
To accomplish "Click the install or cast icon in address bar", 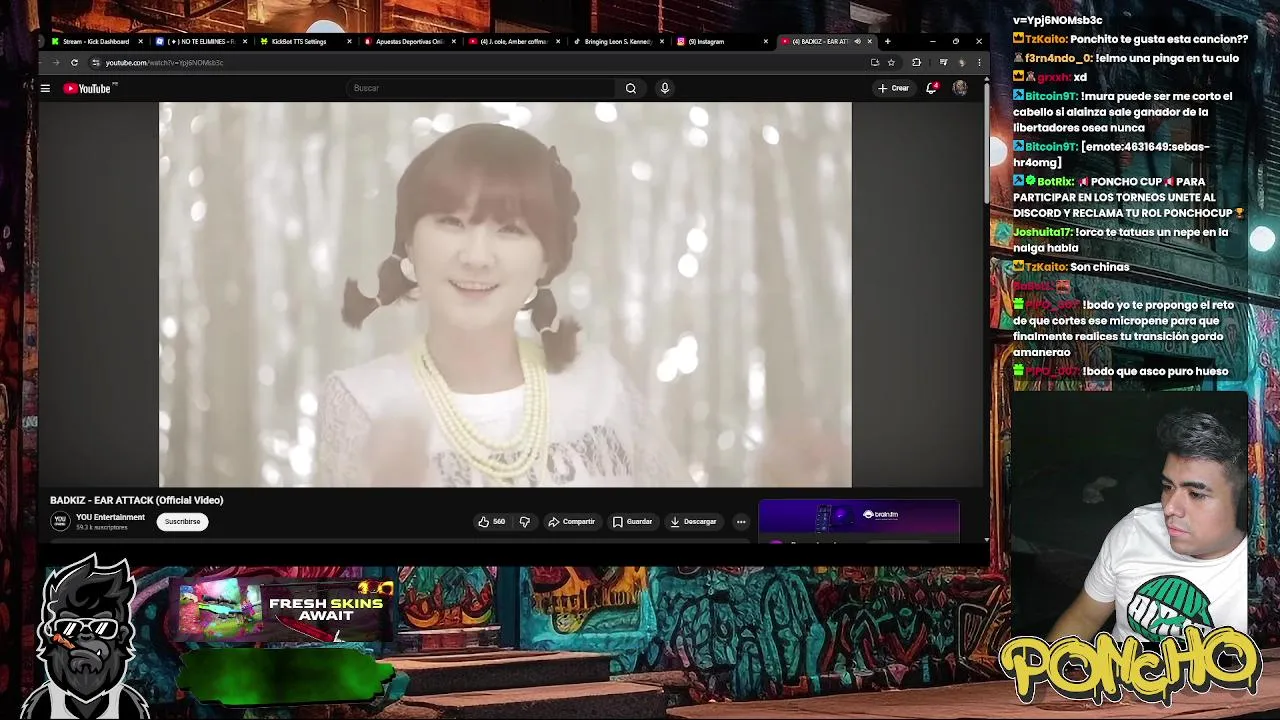I will pyautogui.click(x=875, y=62).
